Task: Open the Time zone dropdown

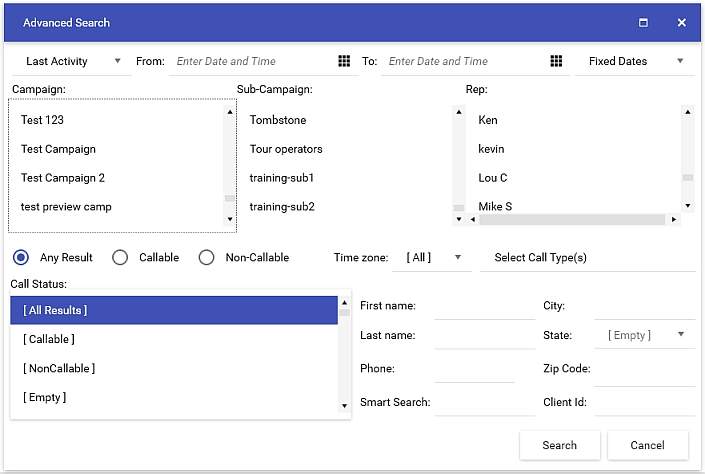Action: (x=433, y=257)
